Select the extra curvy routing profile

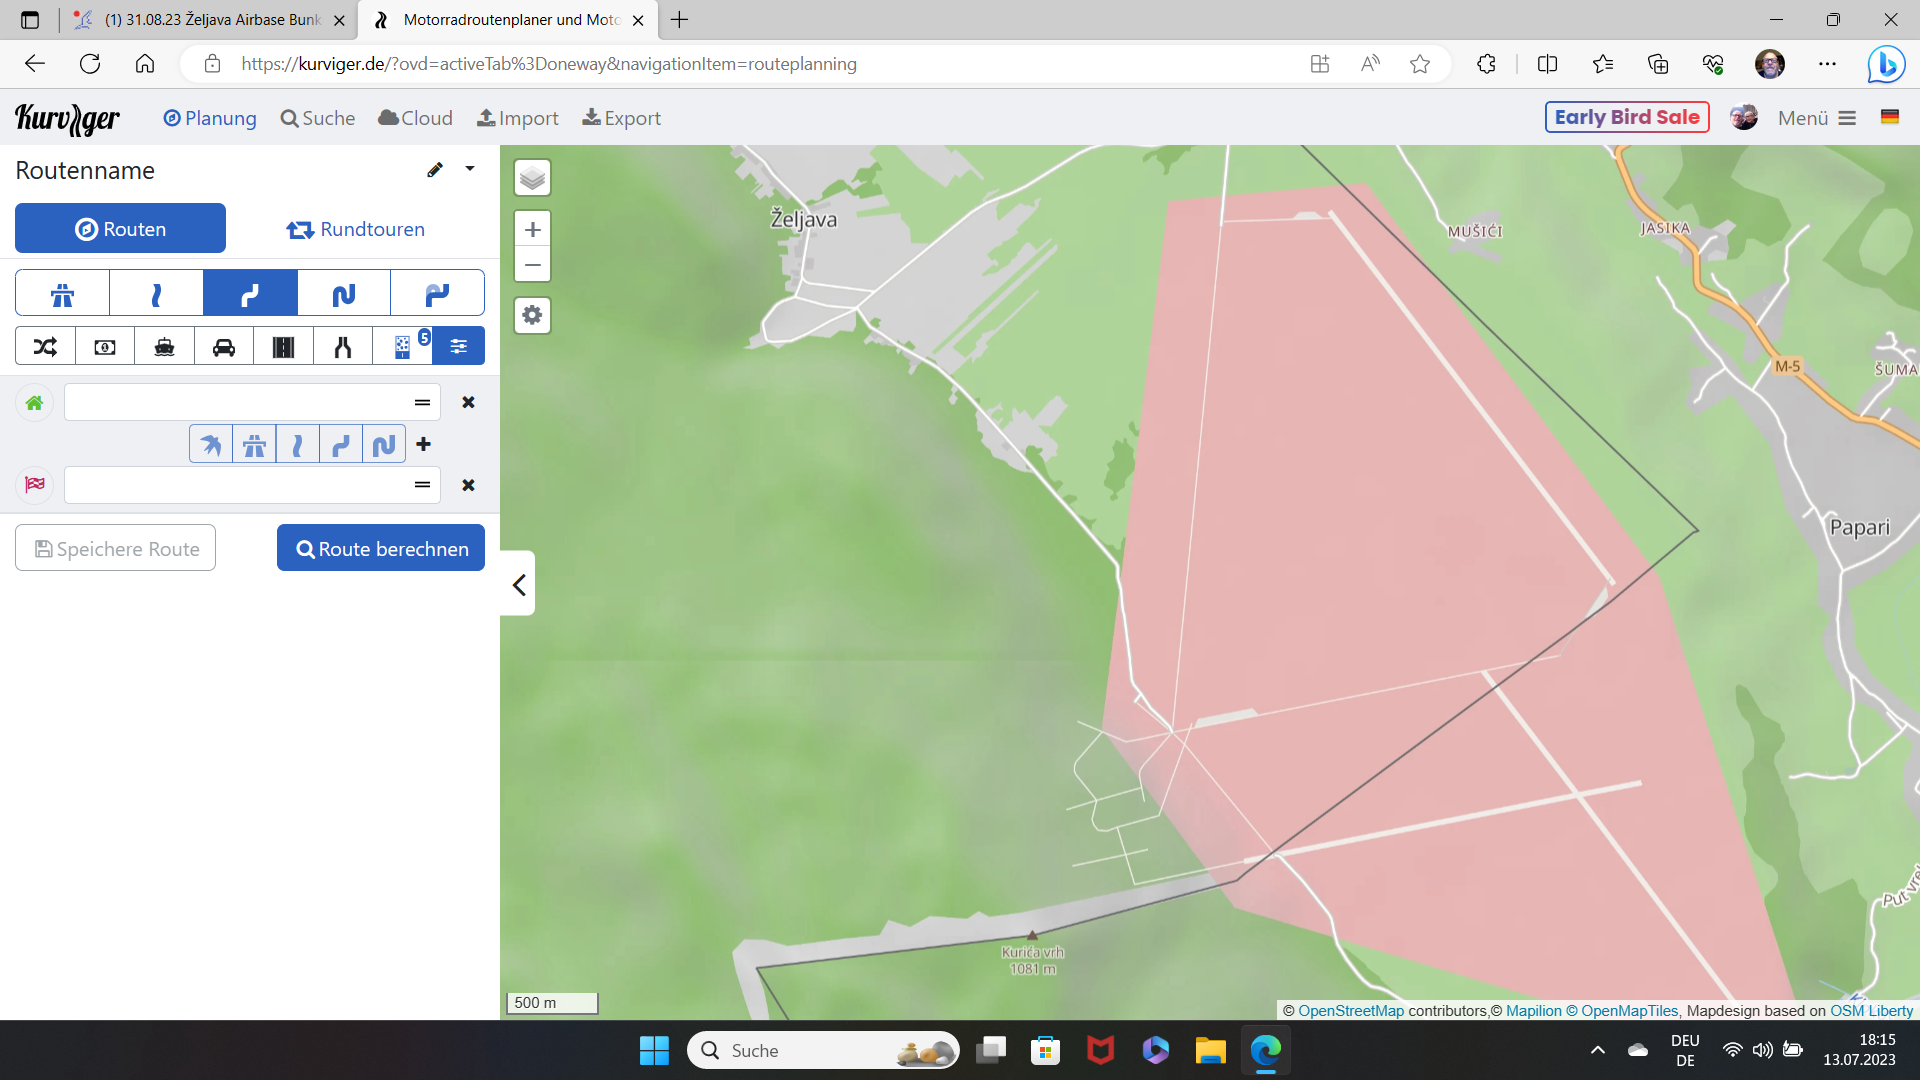(x=343, y=294)
